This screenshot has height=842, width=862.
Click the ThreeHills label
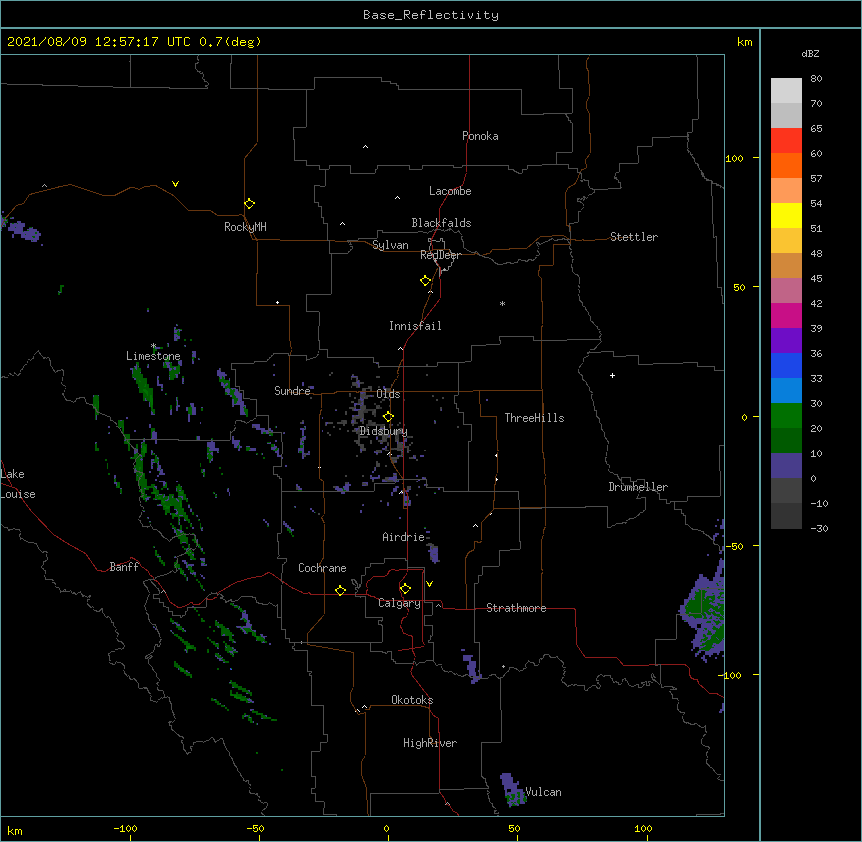(534, 418)
